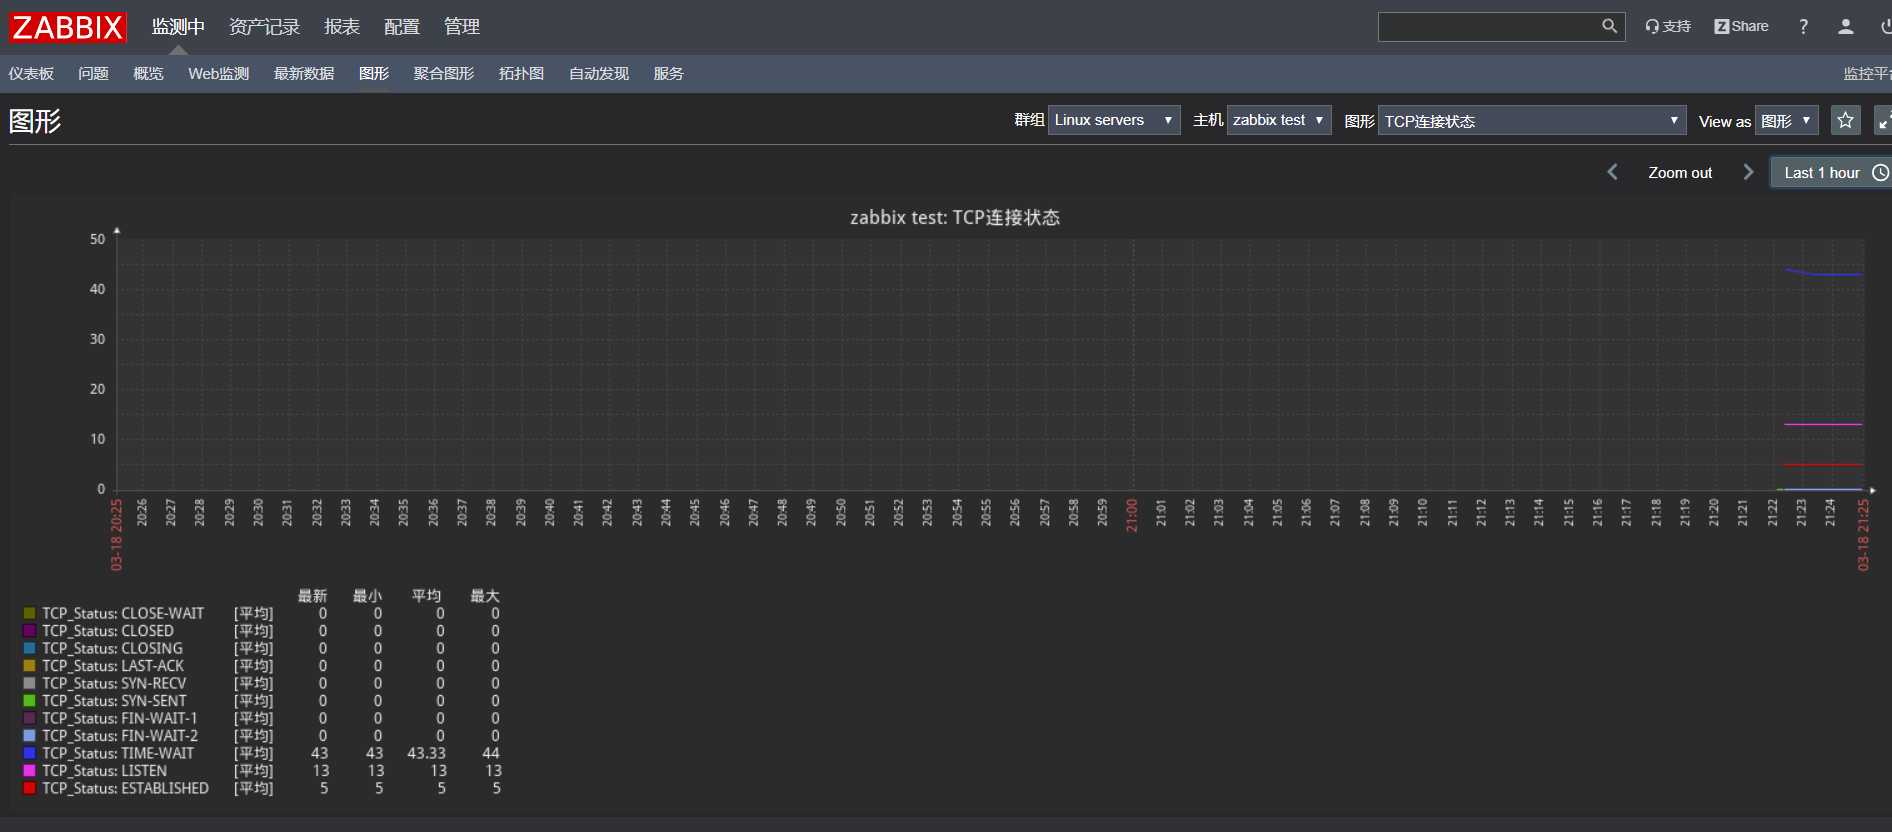Click the TIME-WAIT average value 43.33
Viewport: 1892px width, 832px height.
coord(427,753)
